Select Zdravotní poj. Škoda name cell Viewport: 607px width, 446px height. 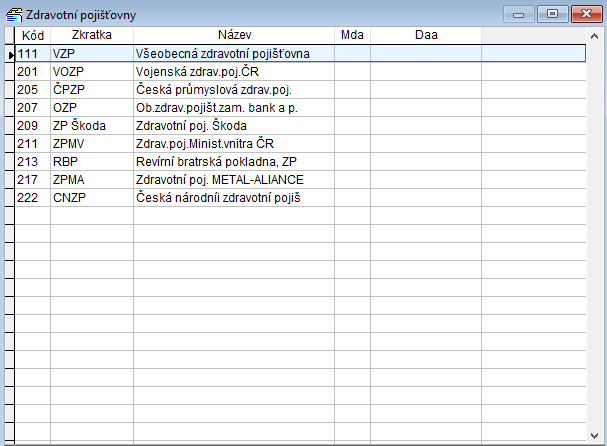click(234, 126)
